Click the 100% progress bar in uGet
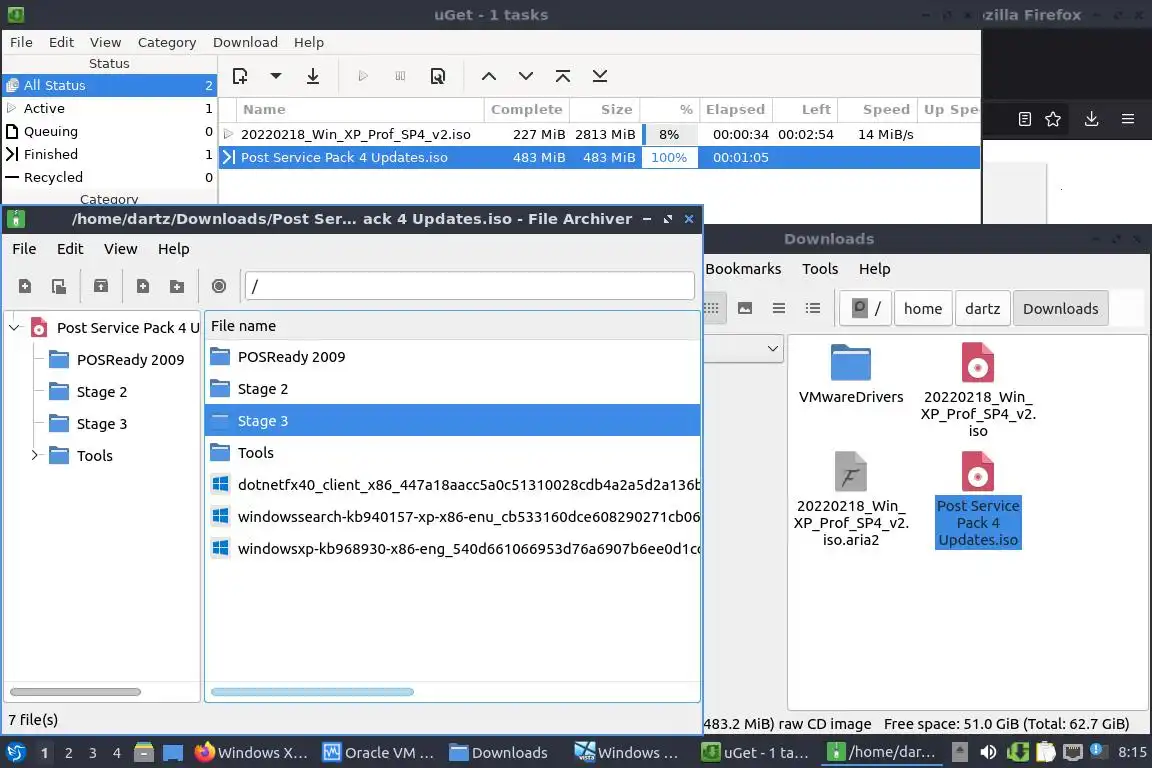The height and width of the screenshot is (768, 1152). (669, 157)
